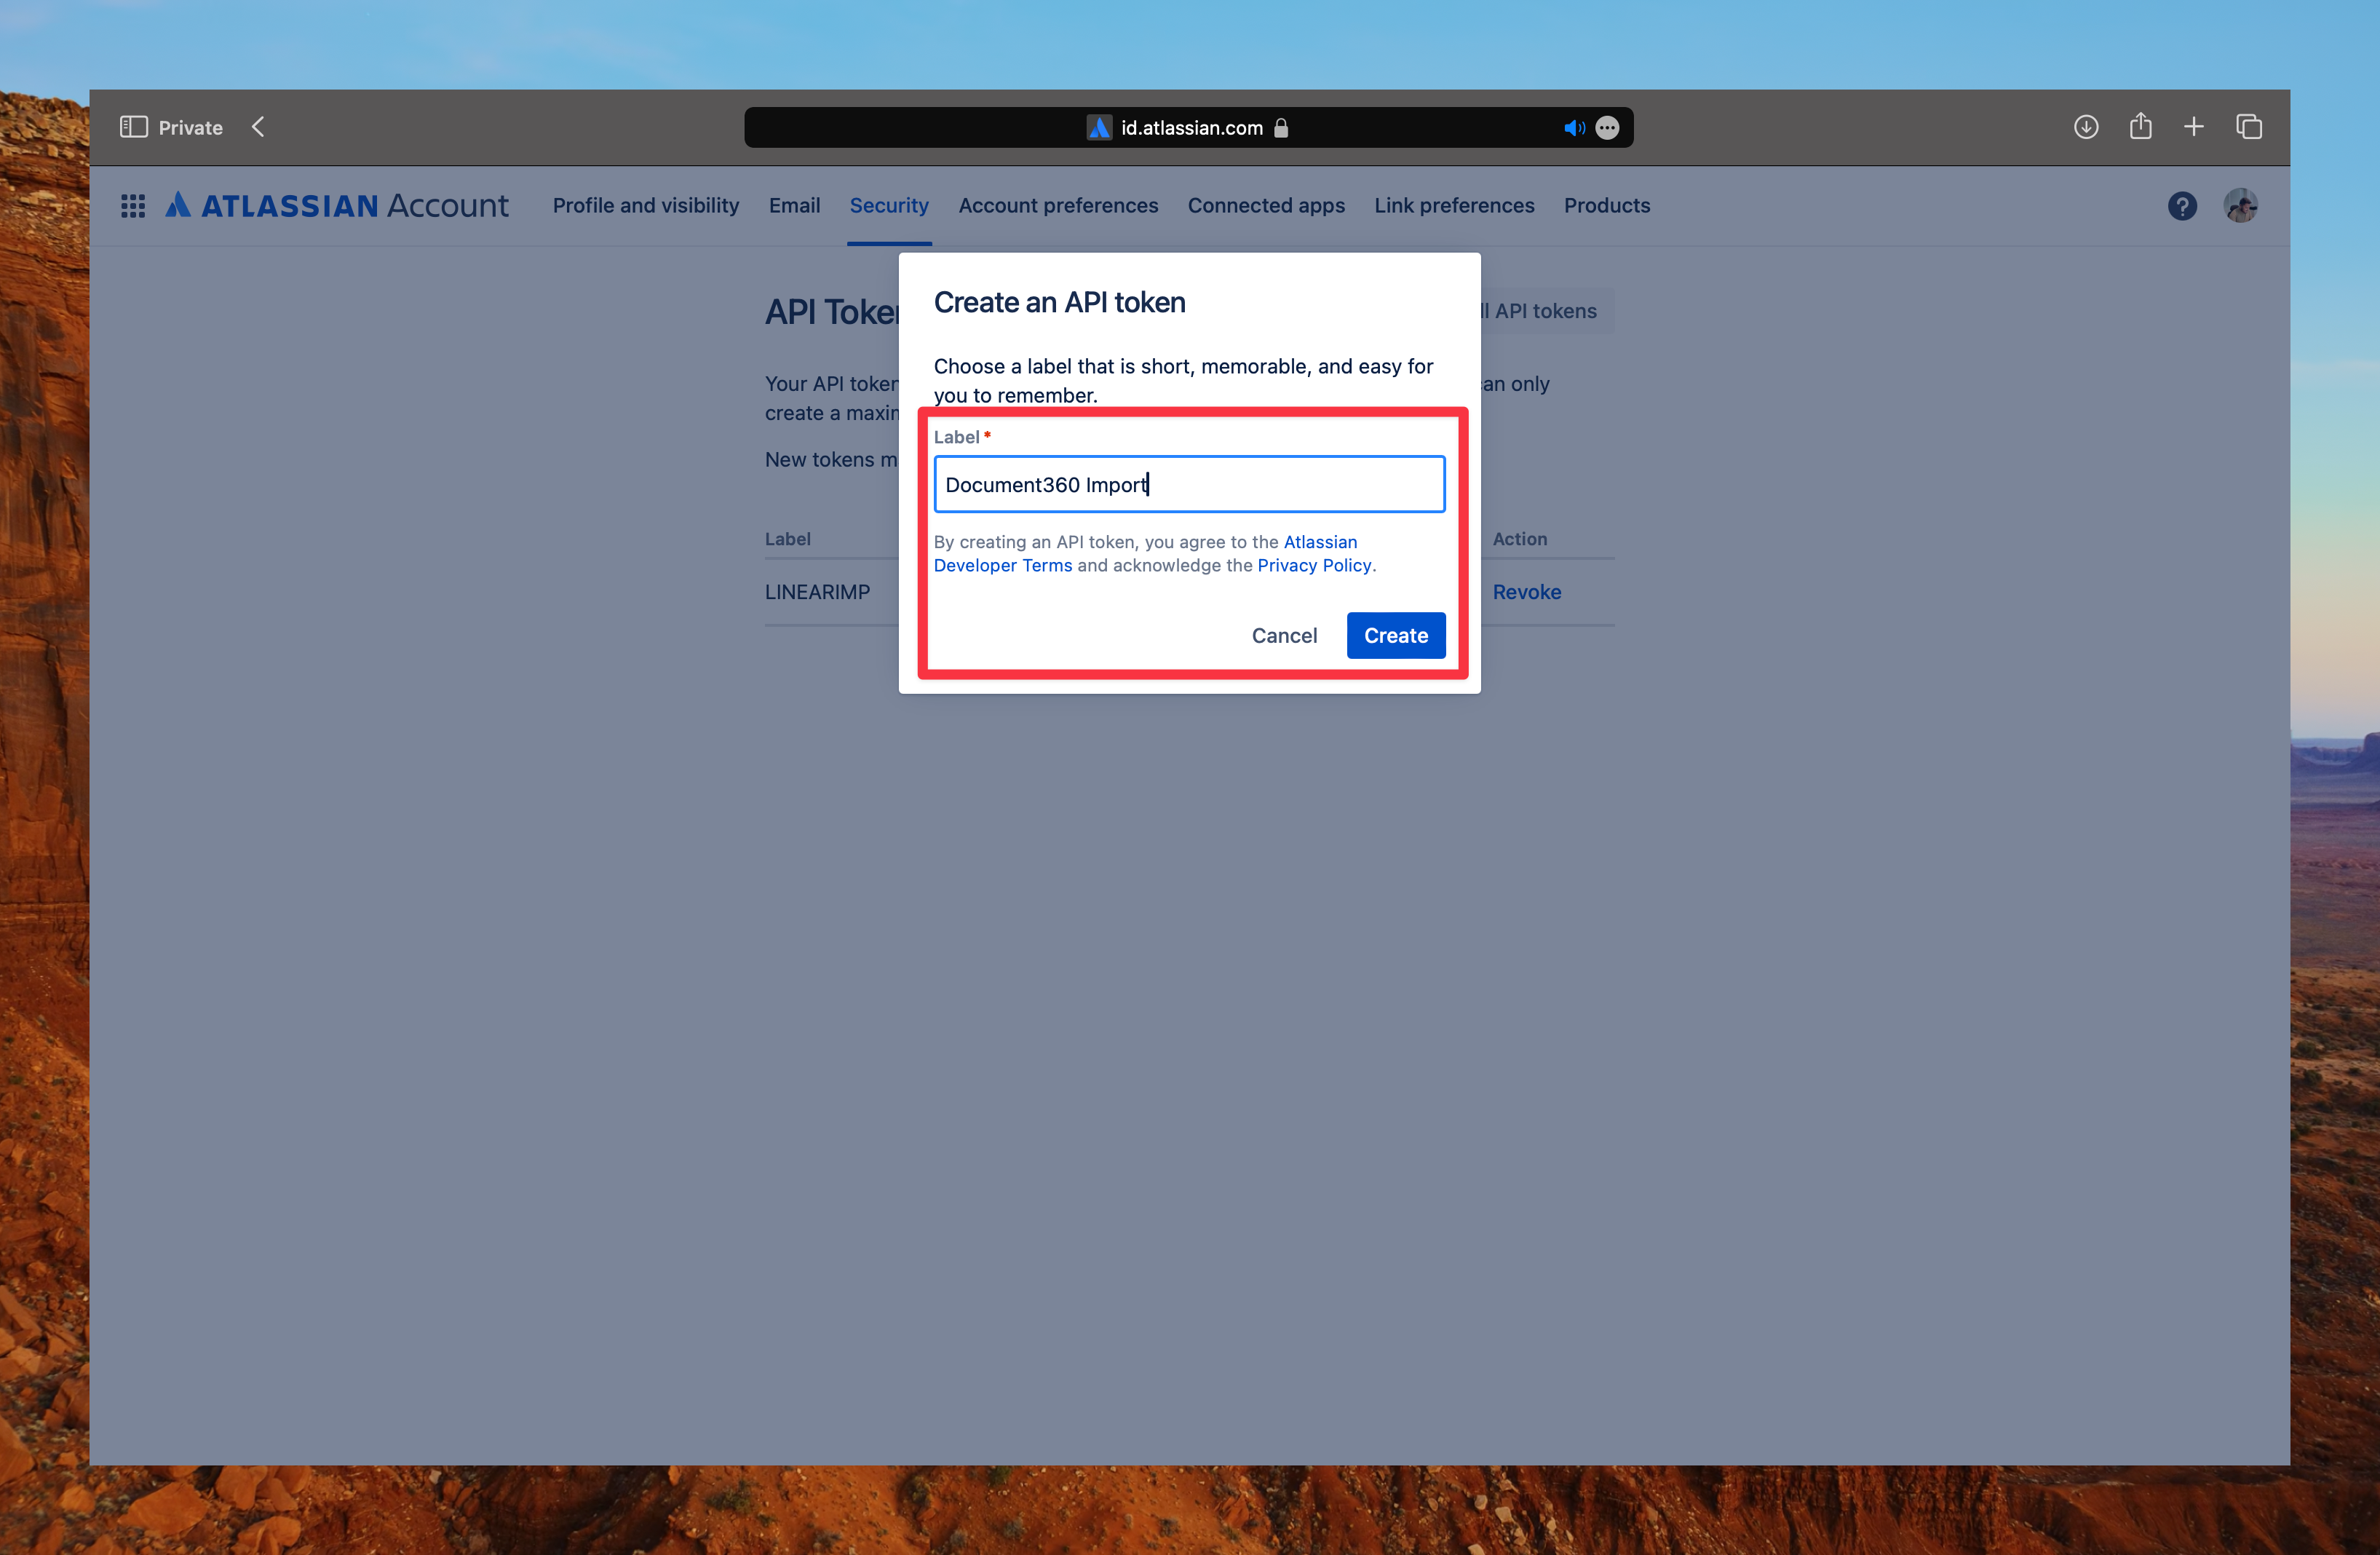Screen dimensions: 2380x1555
Task: Click the padlock icon in the address bar
Action: click(x=1281, y=127)
